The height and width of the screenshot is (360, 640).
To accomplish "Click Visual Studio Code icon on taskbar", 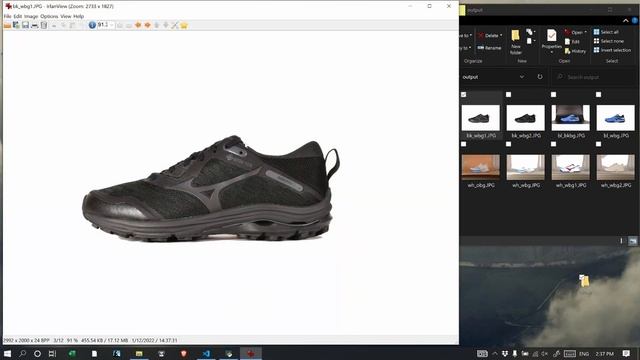I will (x=206, y=353).
